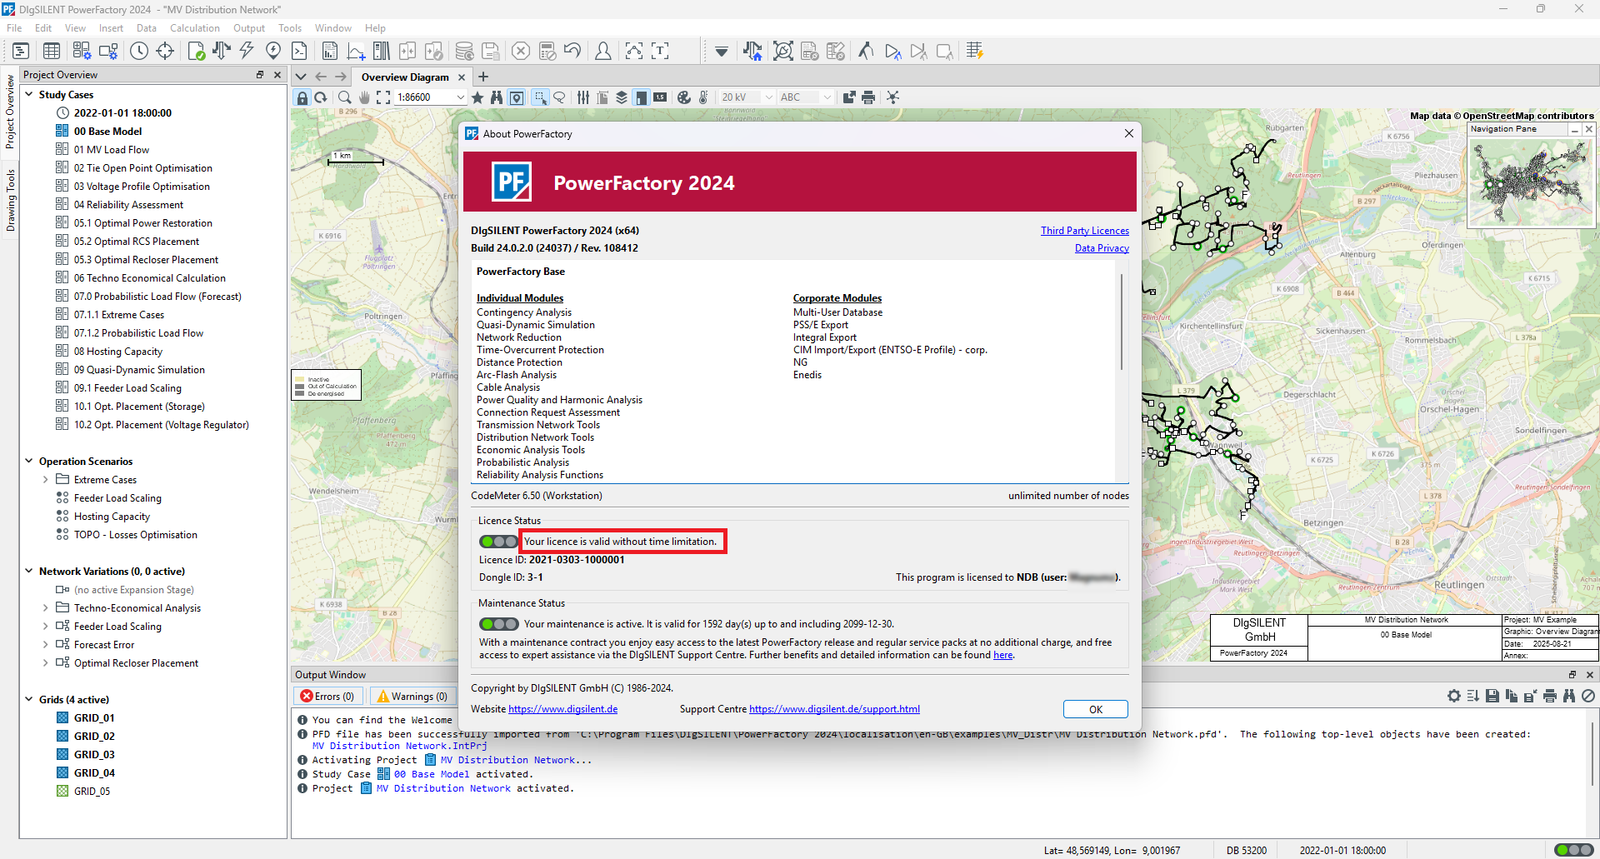Toggle the diagram freeze lock icon
The height and width of the screenshot is (859, 1600).
302,97
